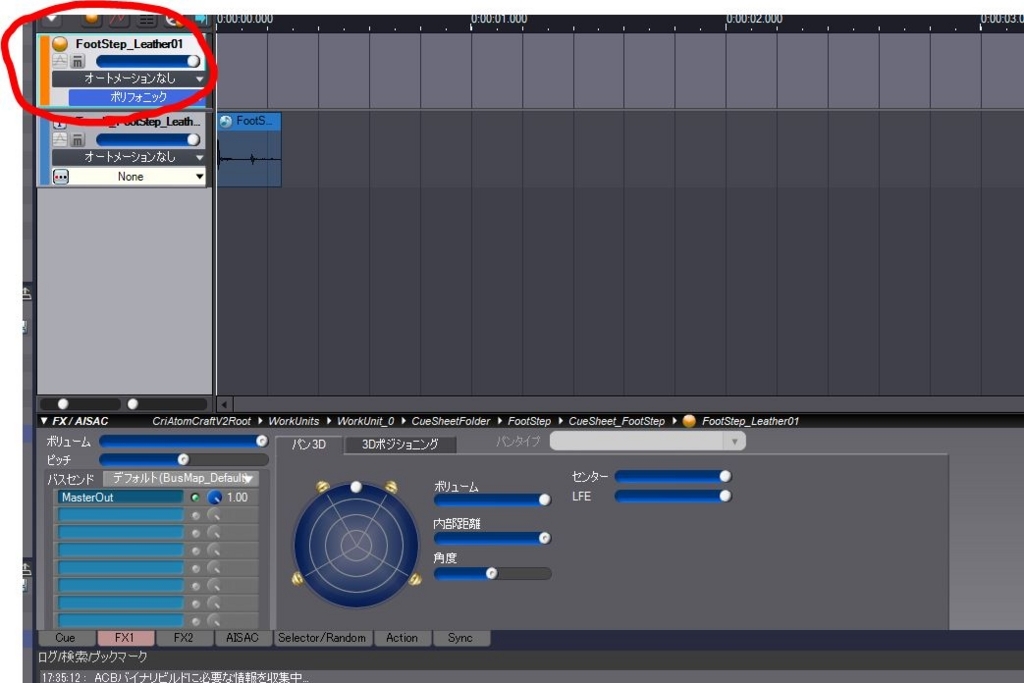This screenshot has width=1024, height=683.
Task: Click the timeline ruler at 0:00:02.000
Action: pos(754,20)
